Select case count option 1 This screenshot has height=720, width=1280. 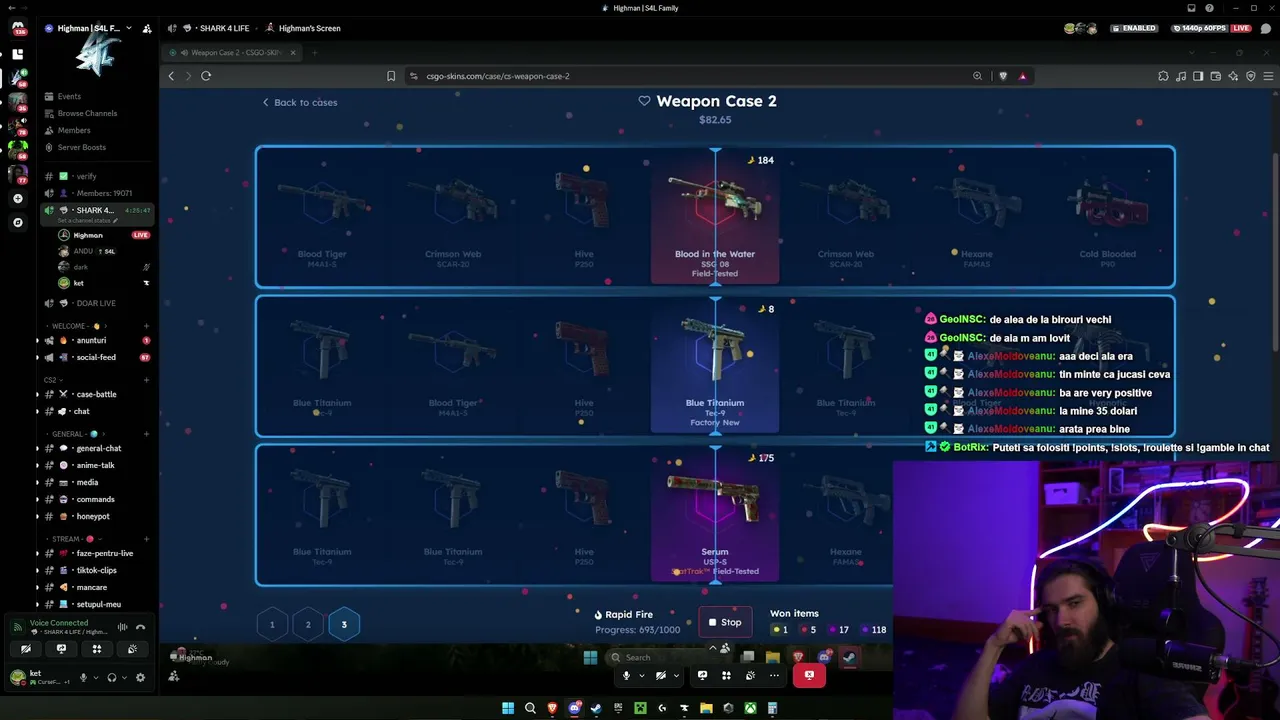272,625
